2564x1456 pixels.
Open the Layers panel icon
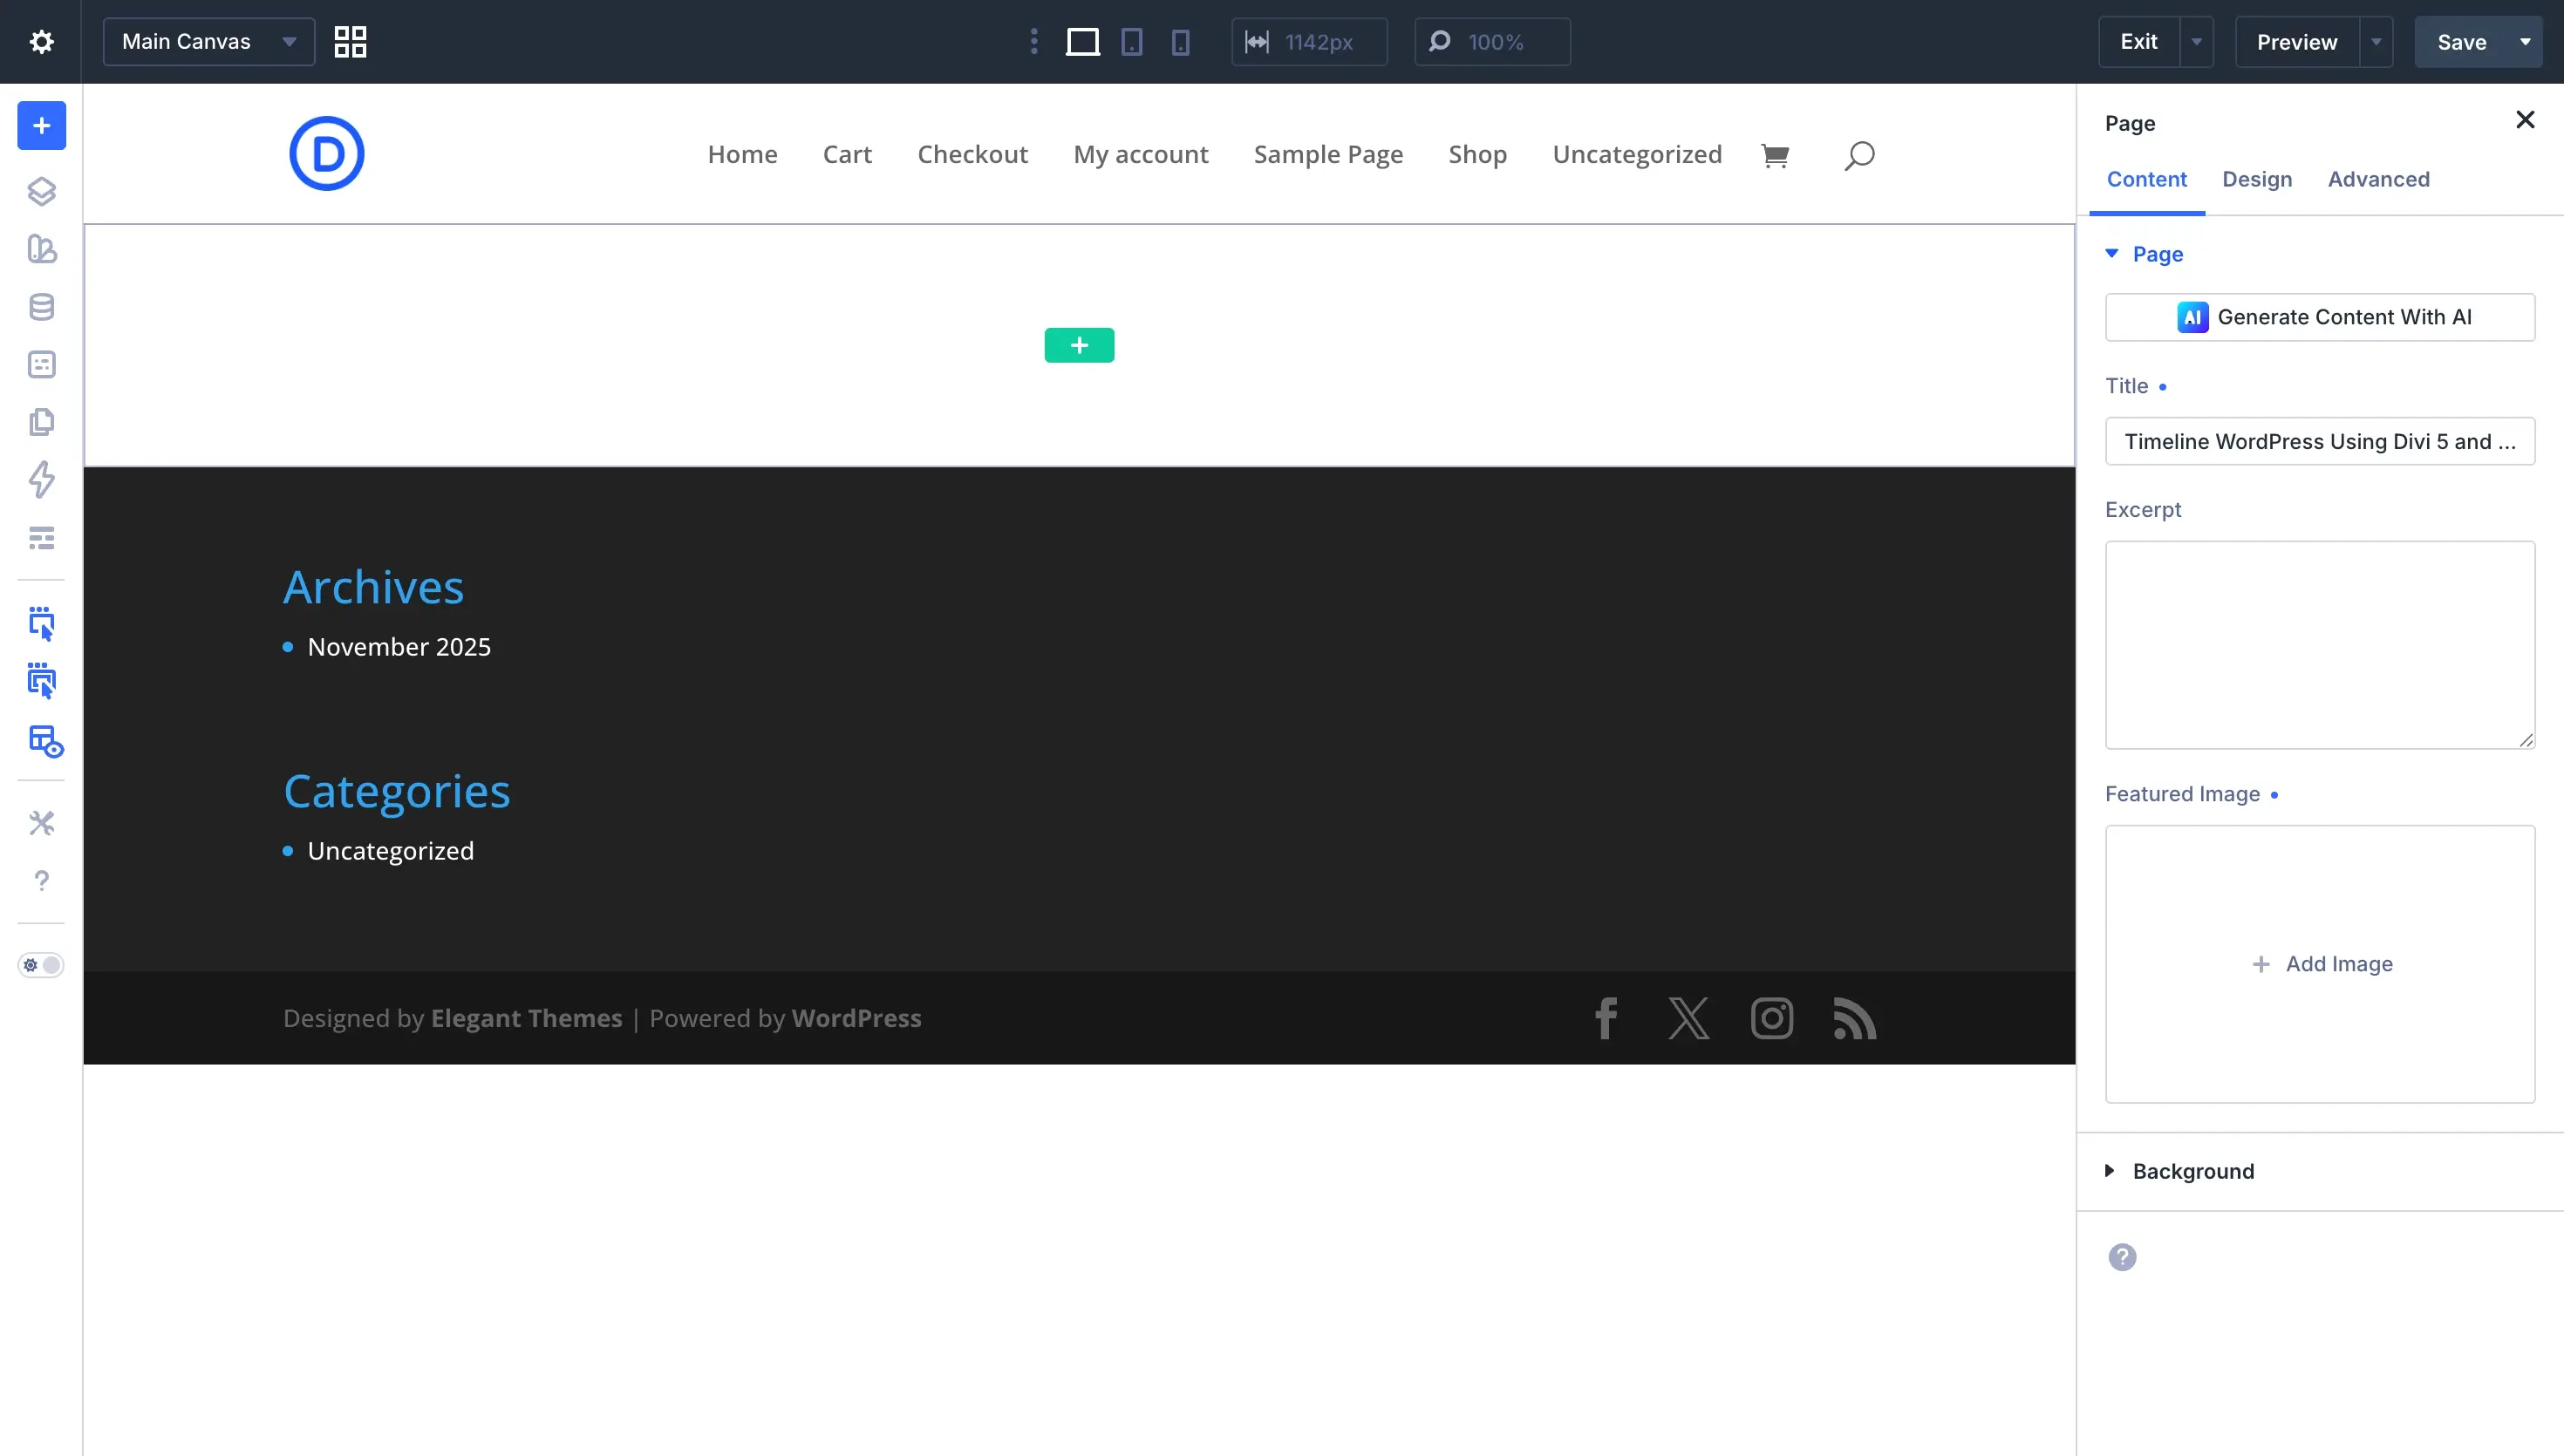pos(41,191)
